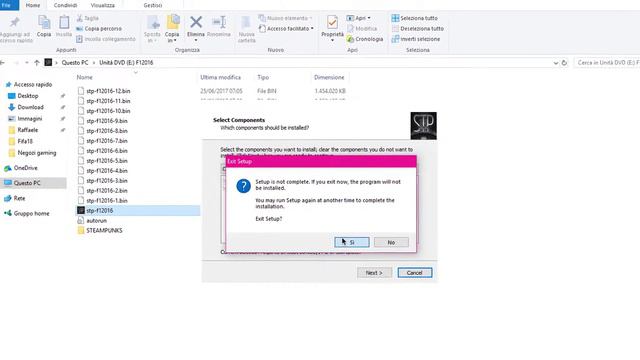This screenshot has height=360, width=640.
Task: Sort by the Ultima modifica column header
Action: point(220,77)
